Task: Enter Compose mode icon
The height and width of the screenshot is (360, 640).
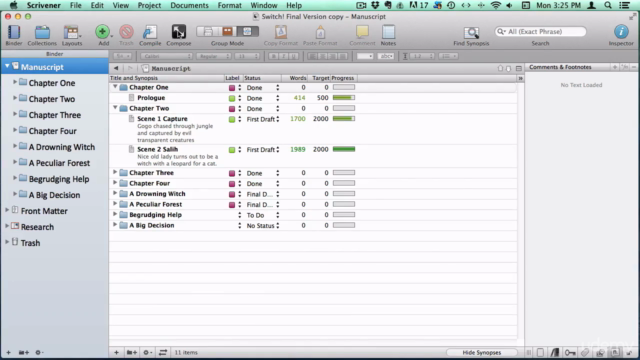Action: point(178,32)
